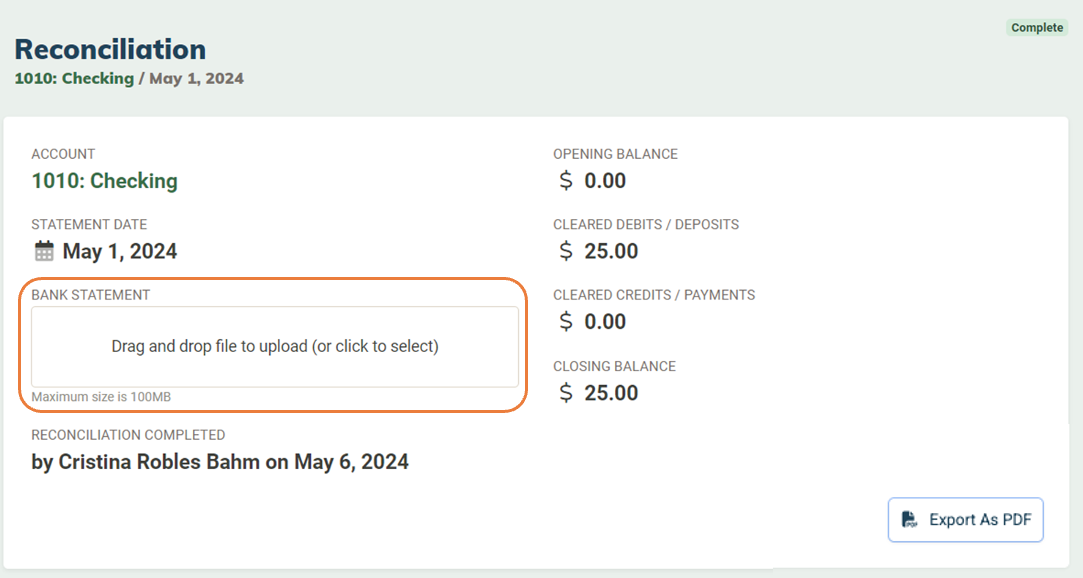Click the dollar sign under Cleared Credits / Payments
1083x578 pixels.
point(566,322)
